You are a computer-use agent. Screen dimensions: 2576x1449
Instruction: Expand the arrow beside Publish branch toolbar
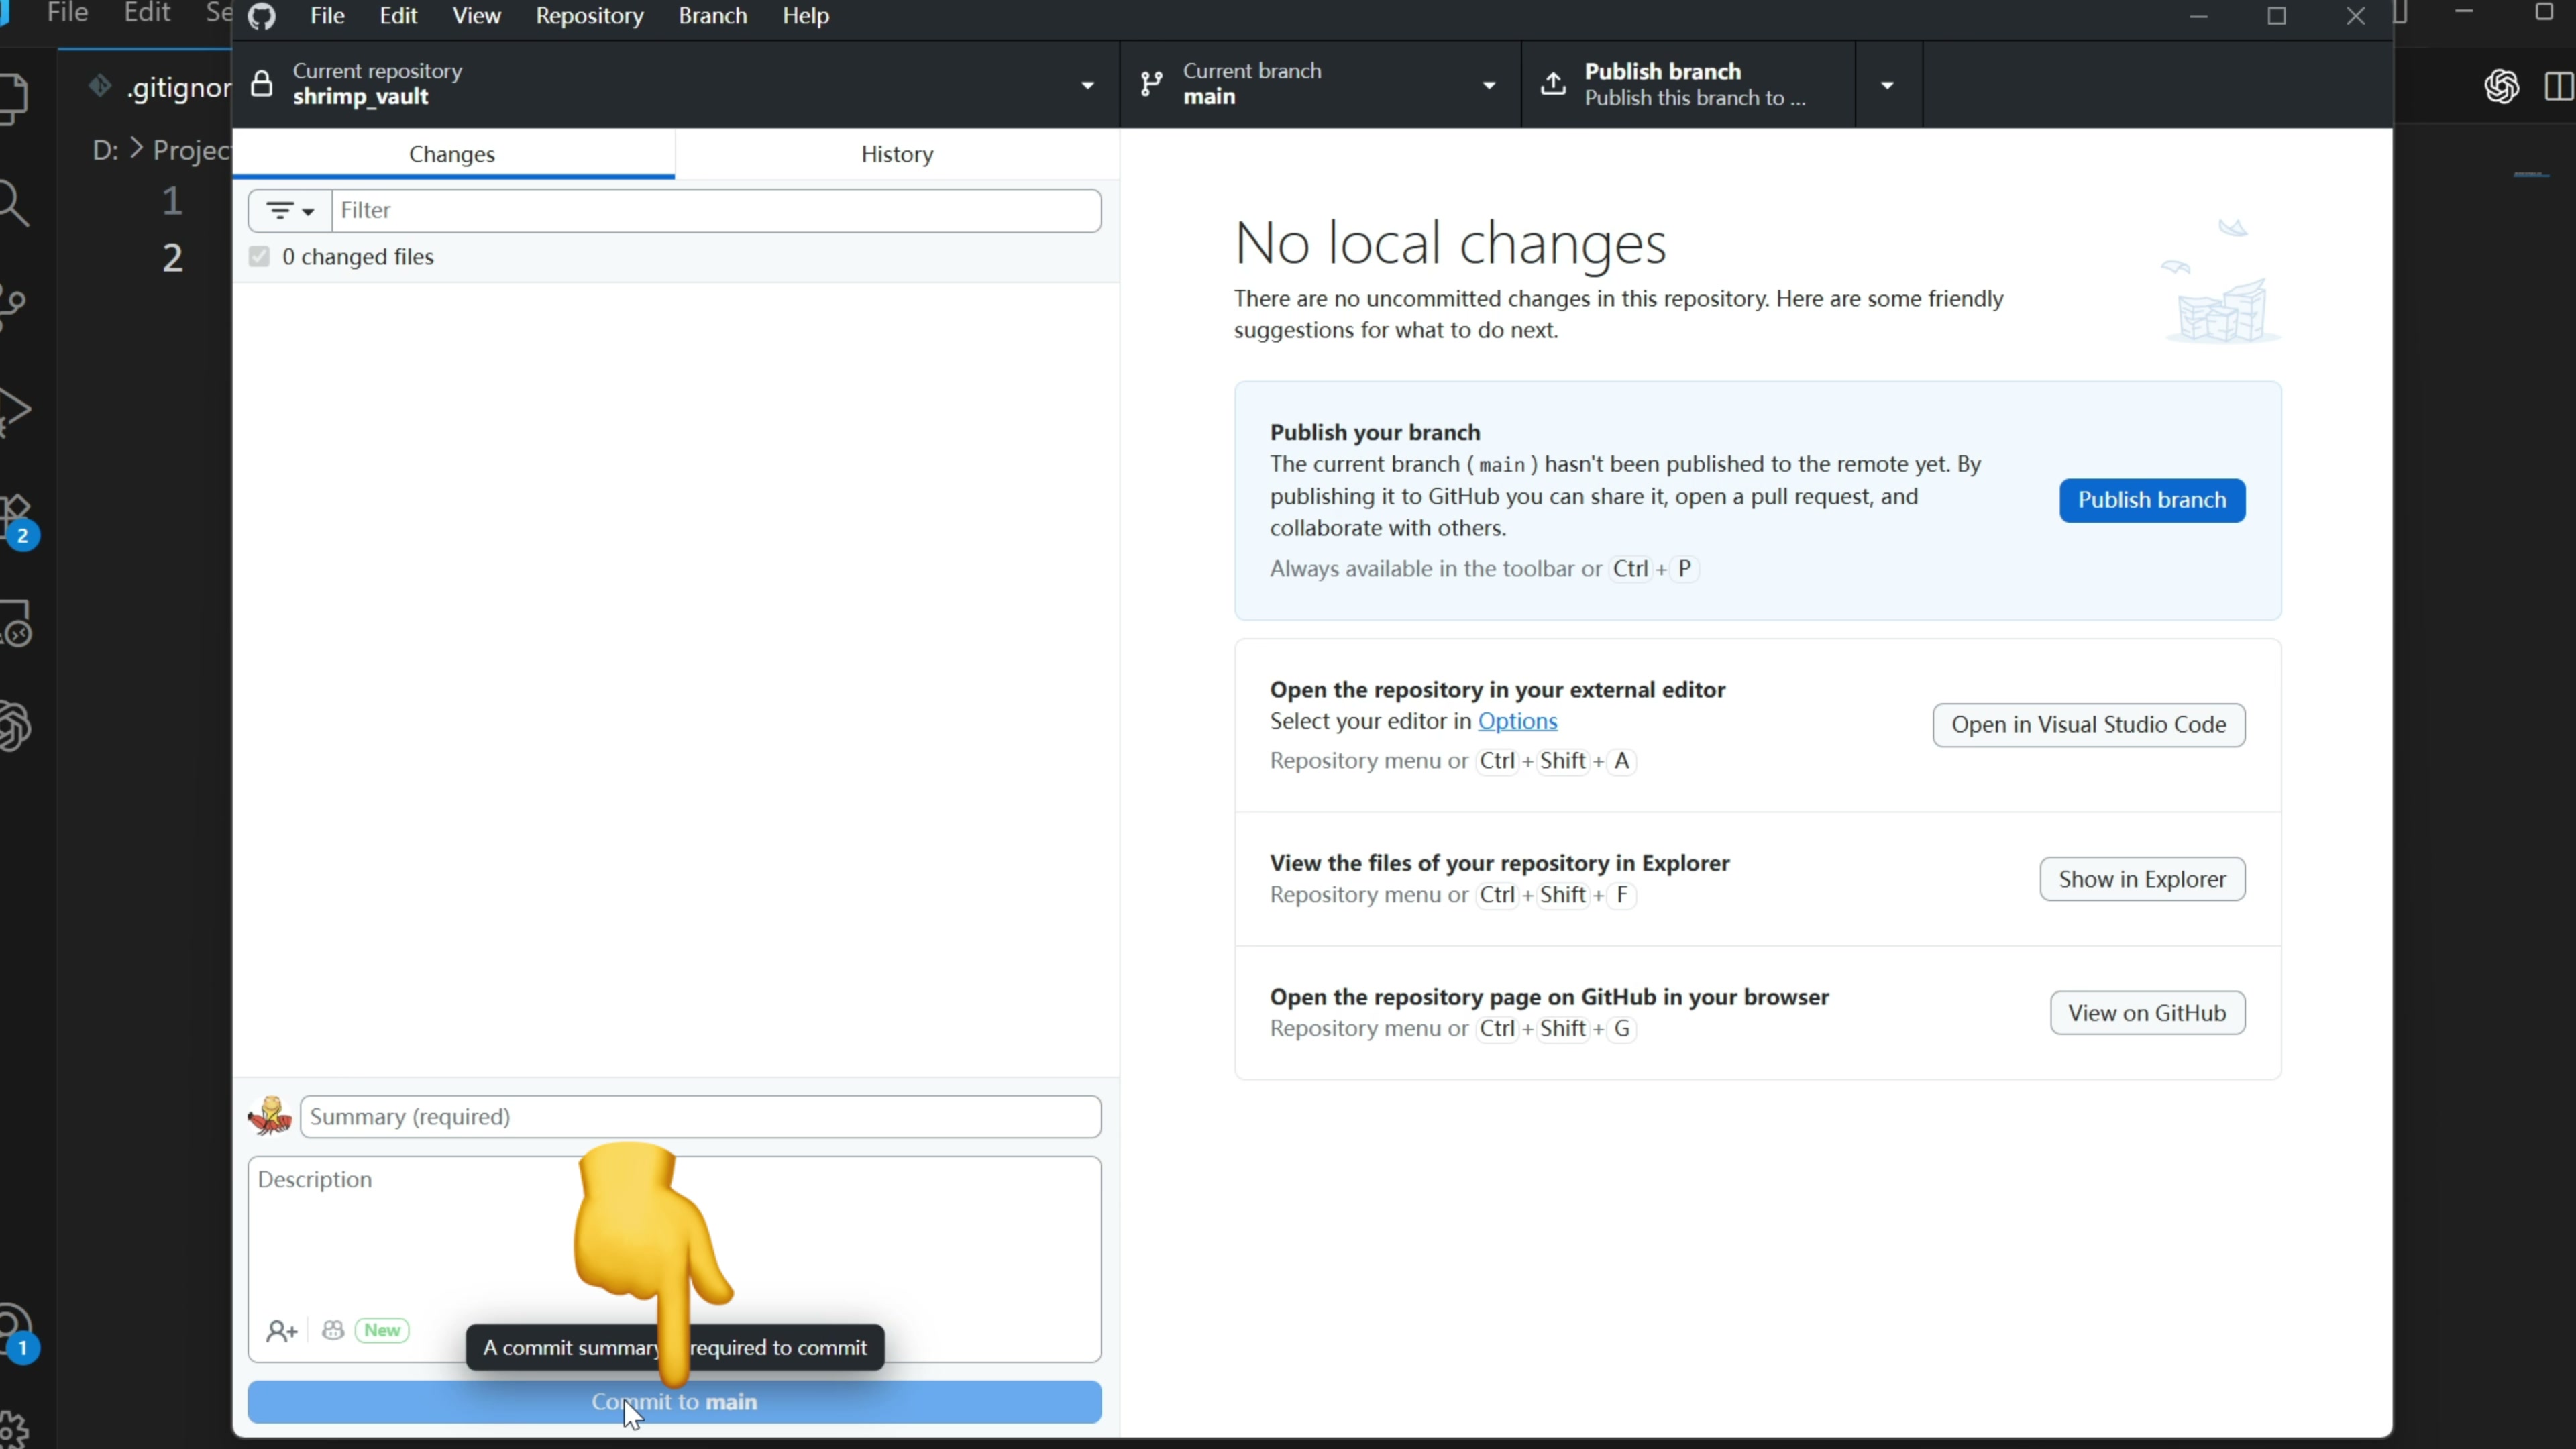pos(1887,85)
